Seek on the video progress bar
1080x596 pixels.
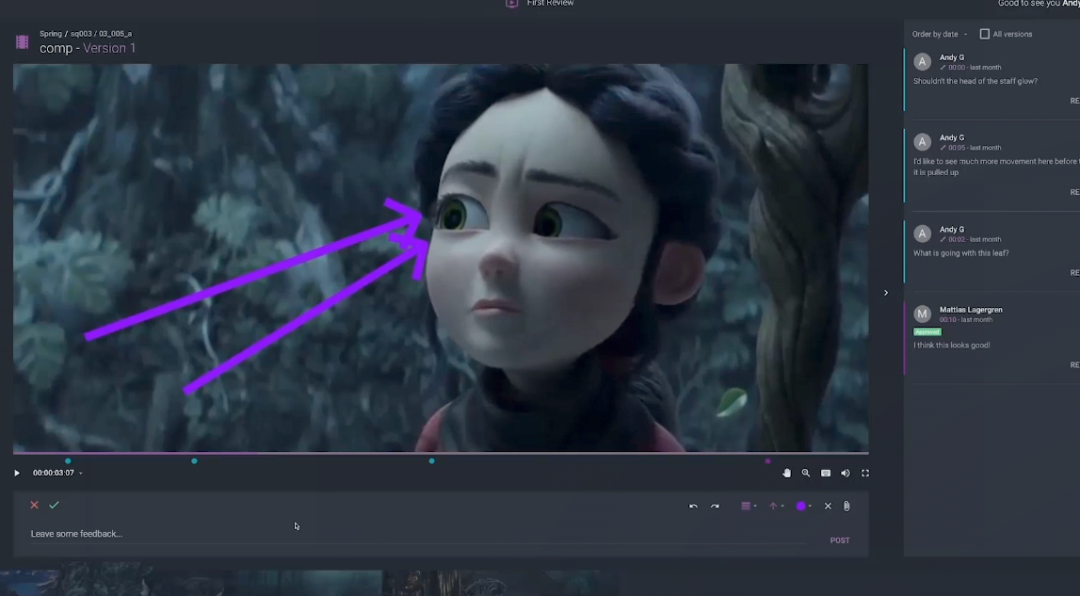coord(441,453)
